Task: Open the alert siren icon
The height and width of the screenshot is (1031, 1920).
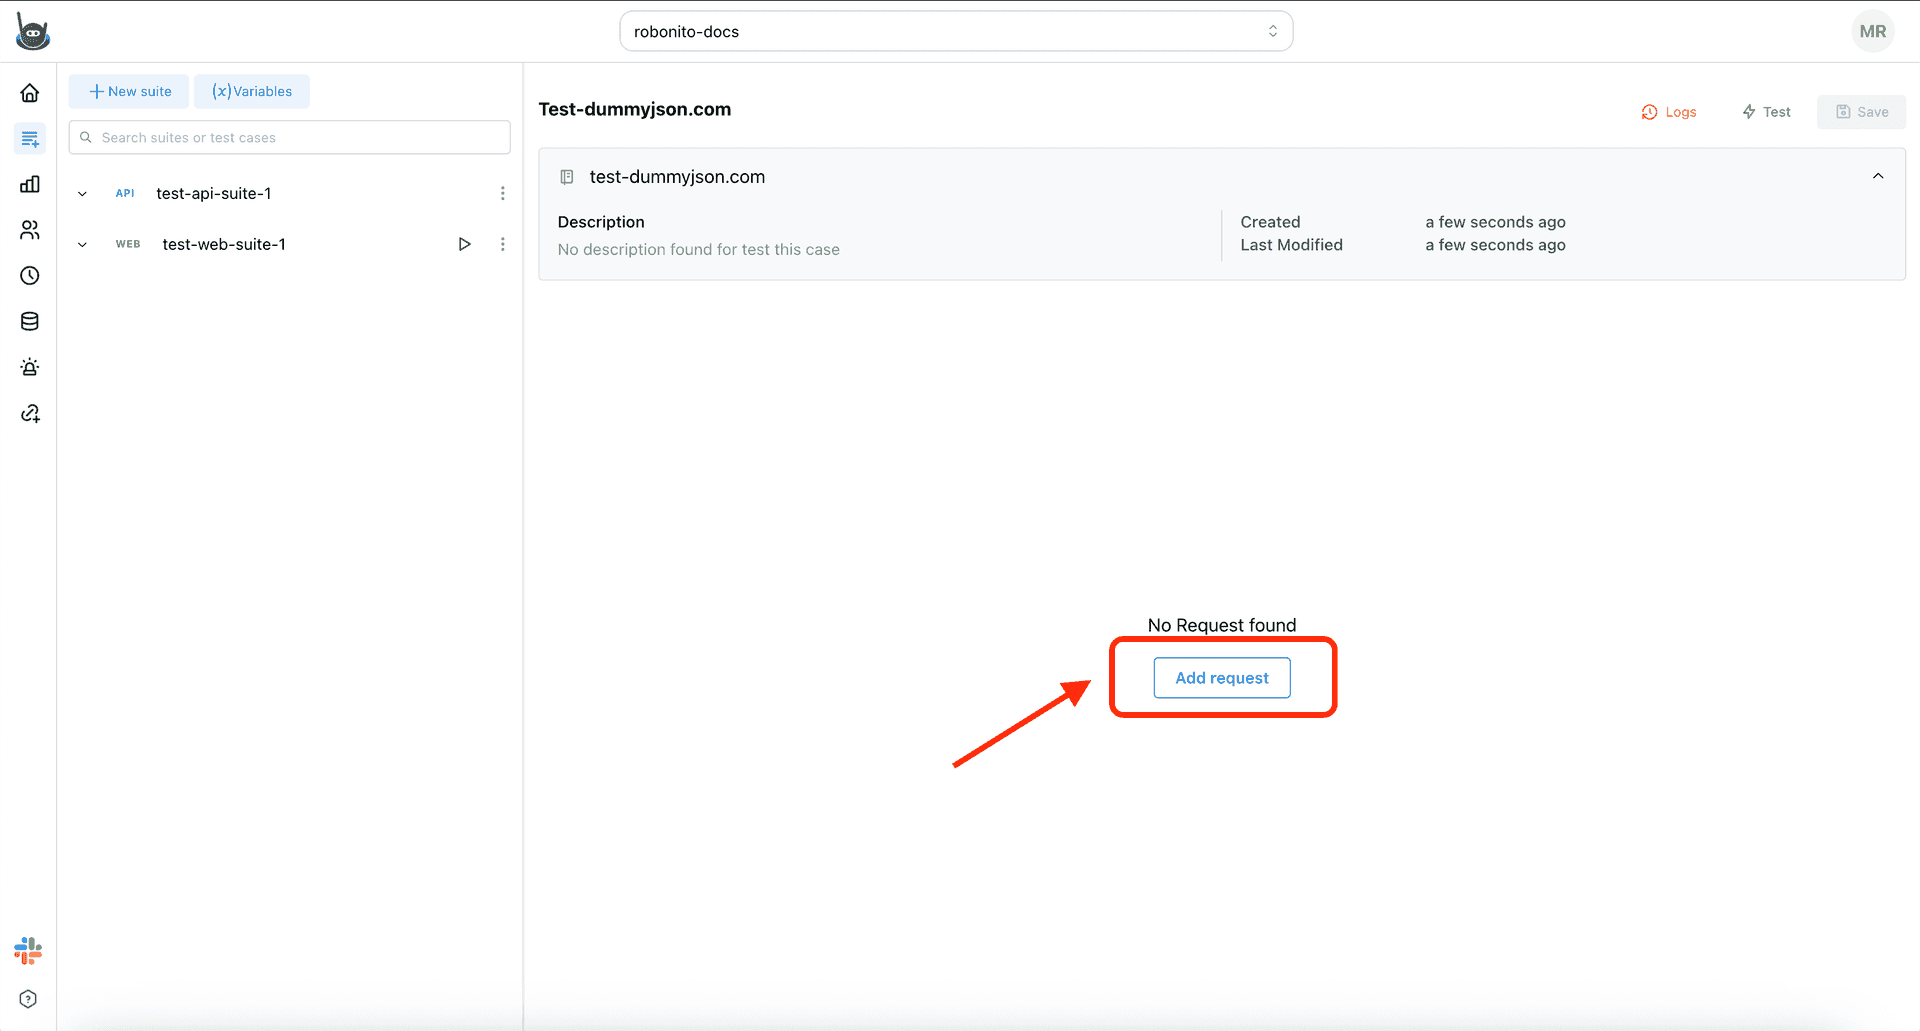Action: pos(30,367)
